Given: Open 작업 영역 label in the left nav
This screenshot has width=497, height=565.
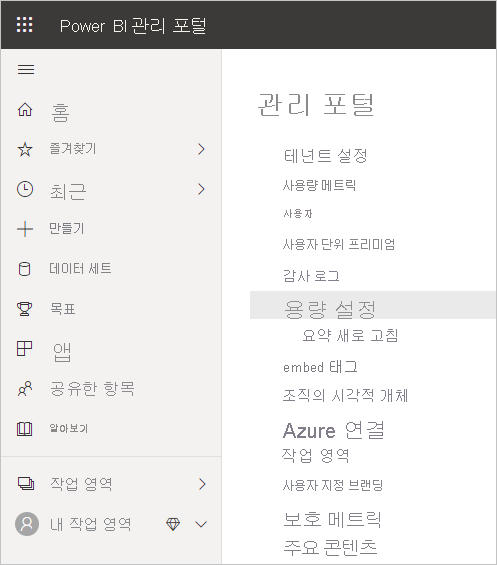Looking at the screenshot, I should tap(81, 484).
